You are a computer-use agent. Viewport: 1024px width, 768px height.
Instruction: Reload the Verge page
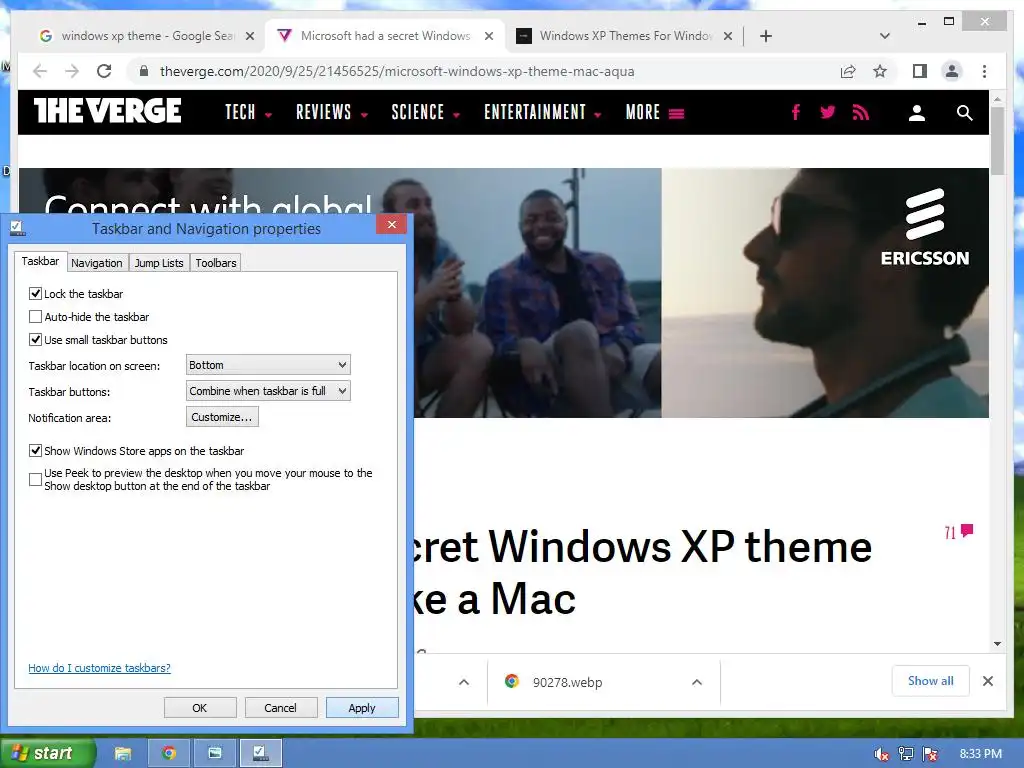[x=104, y=71]
